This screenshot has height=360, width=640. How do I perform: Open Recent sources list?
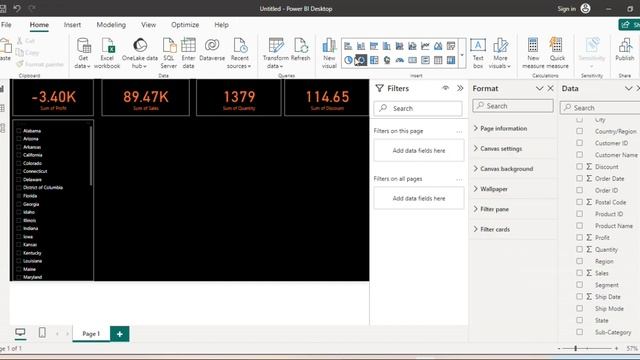(x=239, y=53)
